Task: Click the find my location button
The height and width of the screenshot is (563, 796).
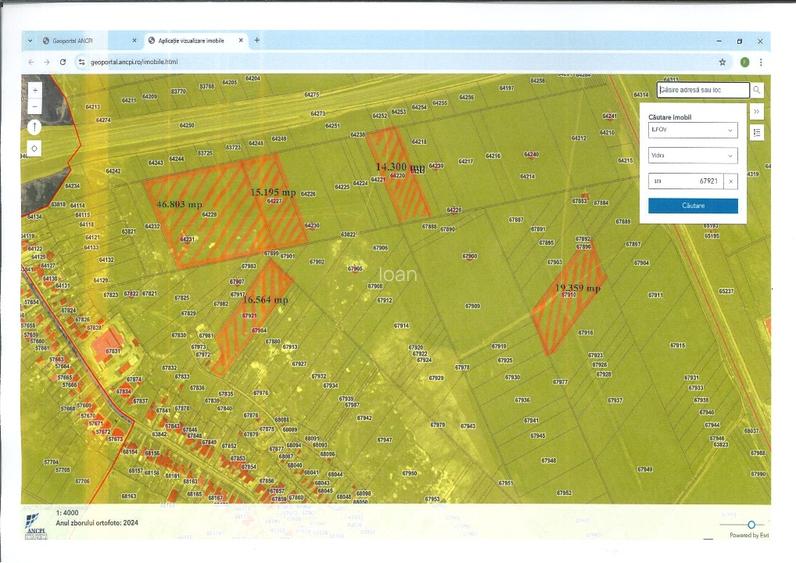Action: (35, 148)
